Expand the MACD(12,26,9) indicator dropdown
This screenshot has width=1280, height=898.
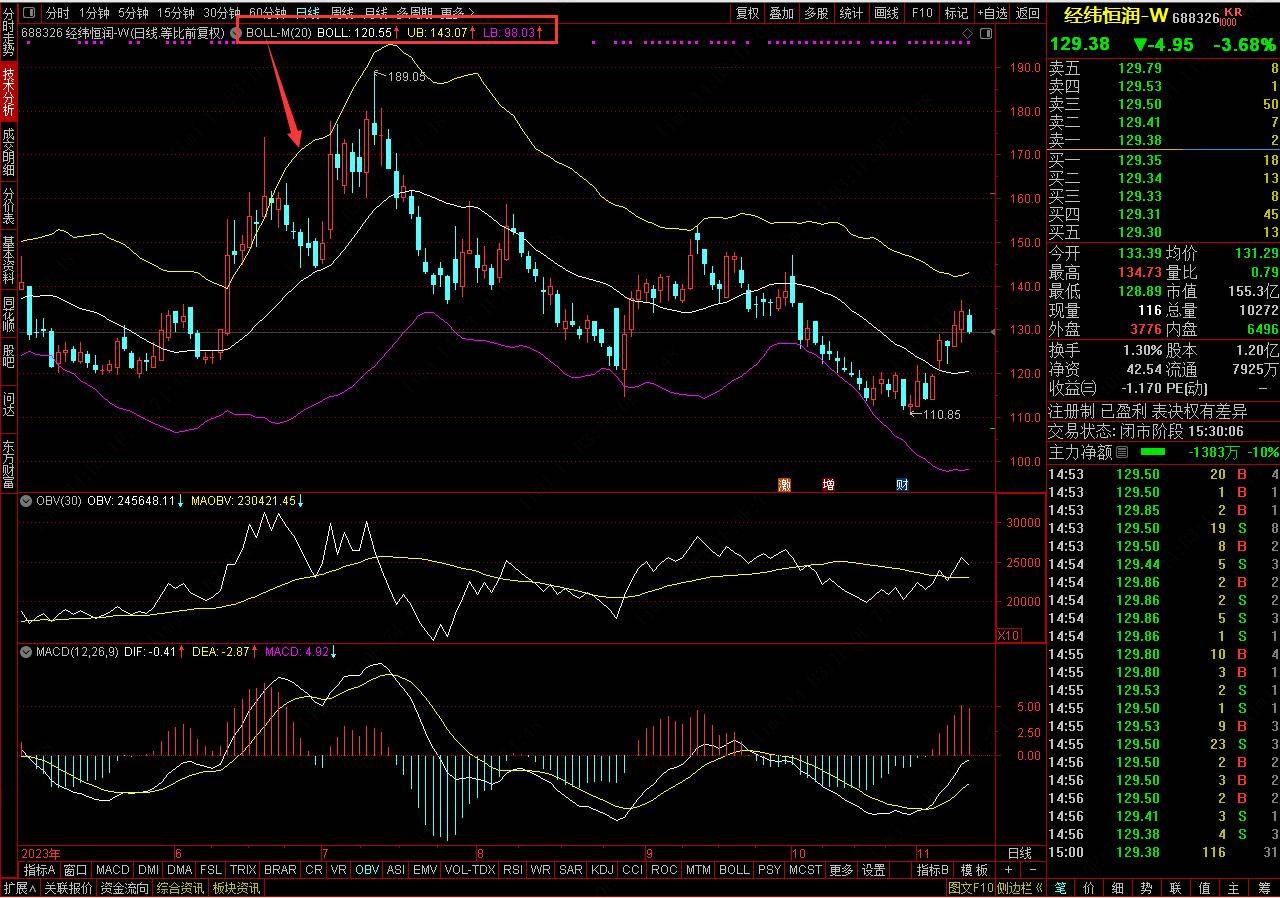(27, 652)
